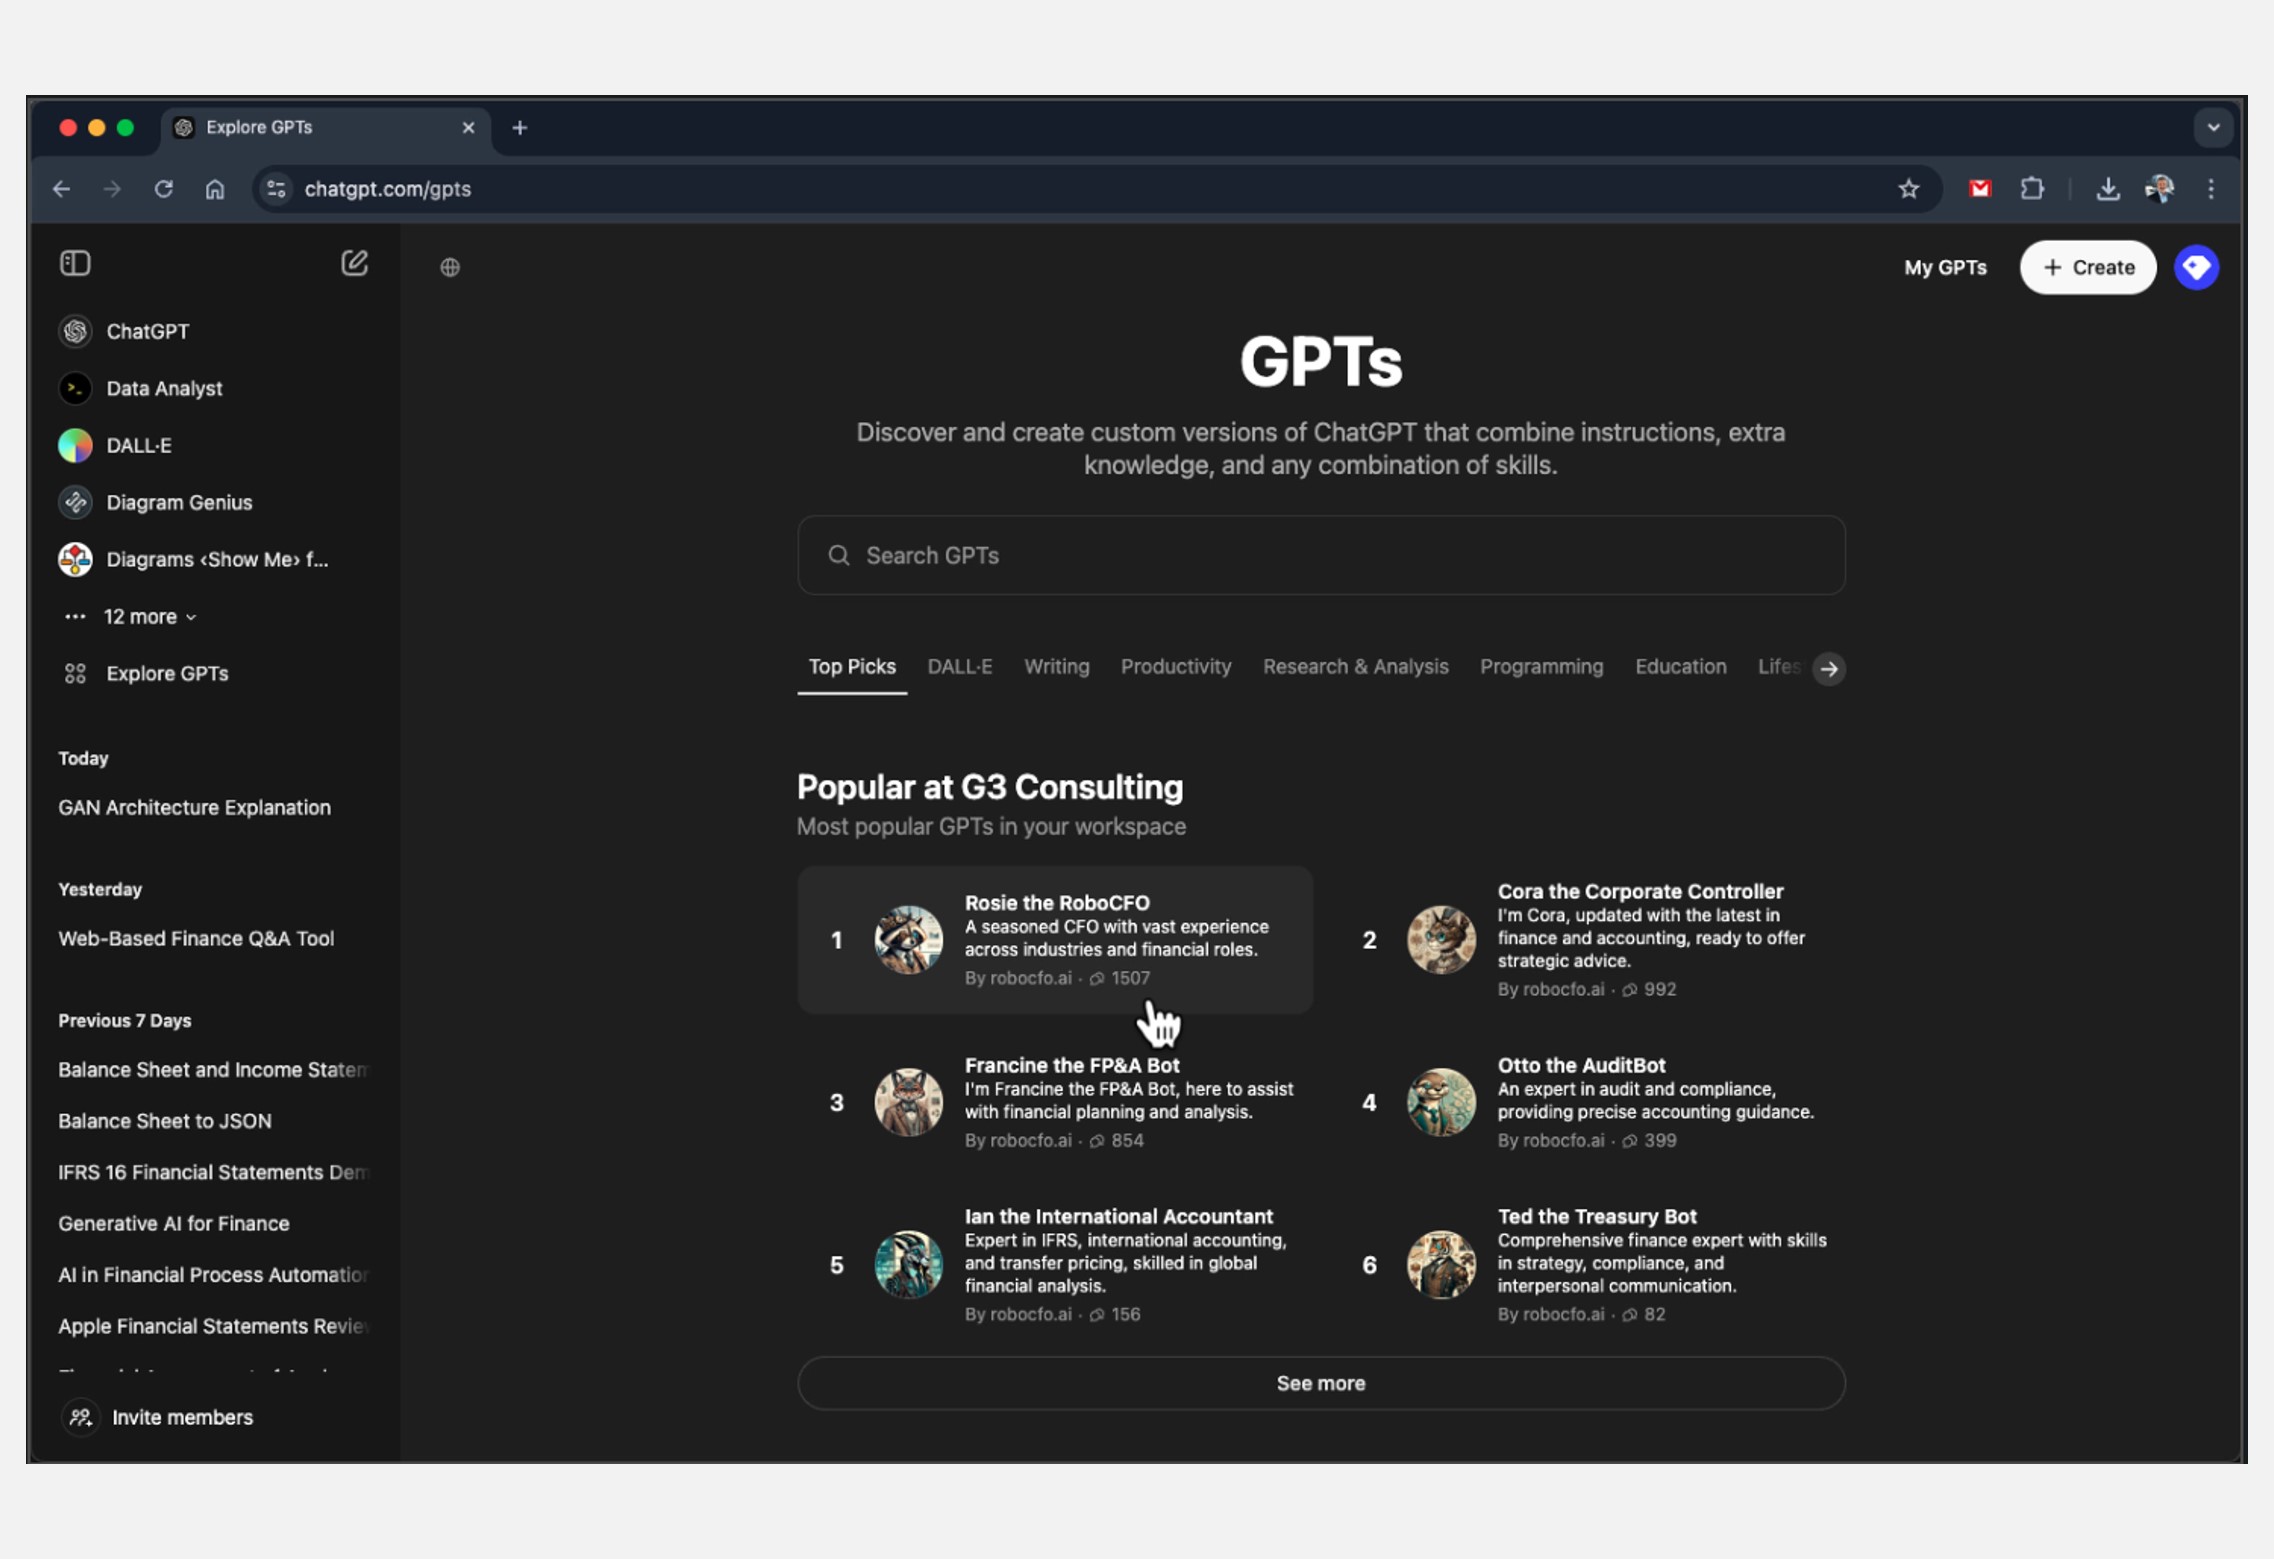This screenshot has height=1559, width=2274.
Task: Click the See more button
Action: (1320, 1383)
